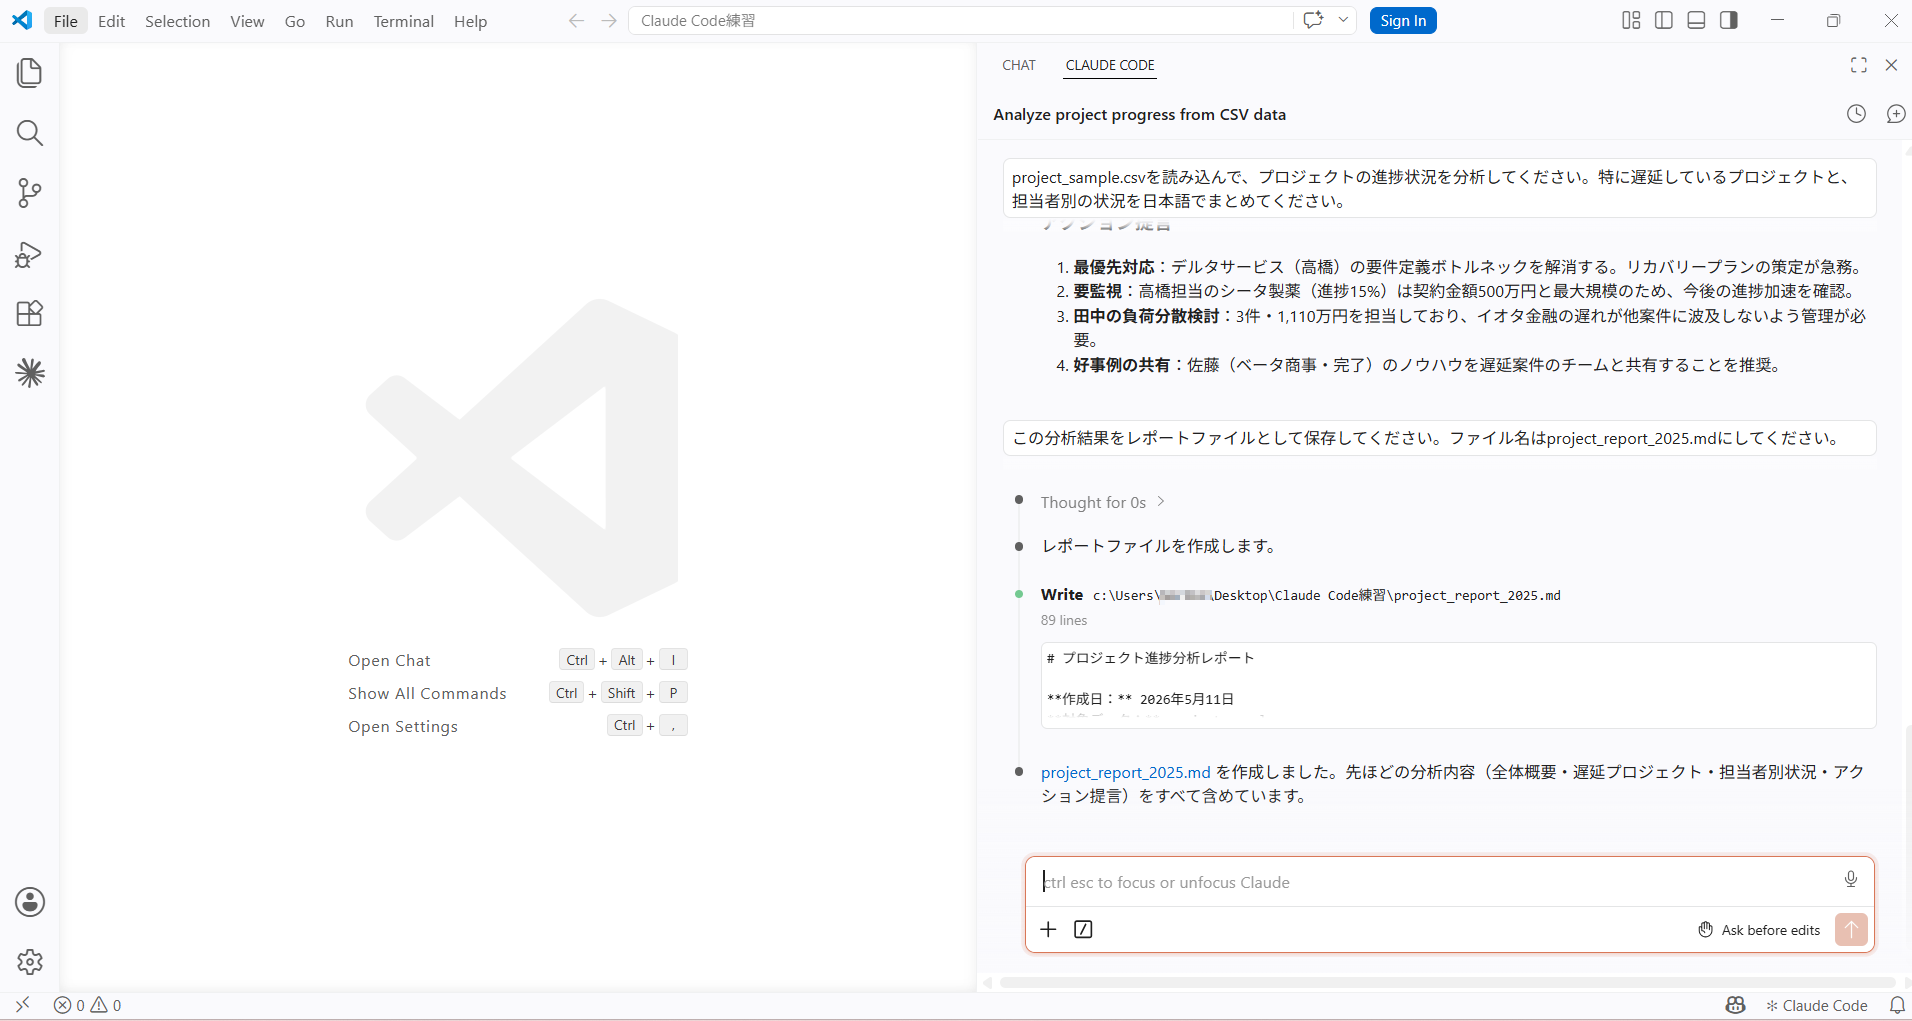Click horizontal scrollbar of Claude panel

(x=1446, y=983)
